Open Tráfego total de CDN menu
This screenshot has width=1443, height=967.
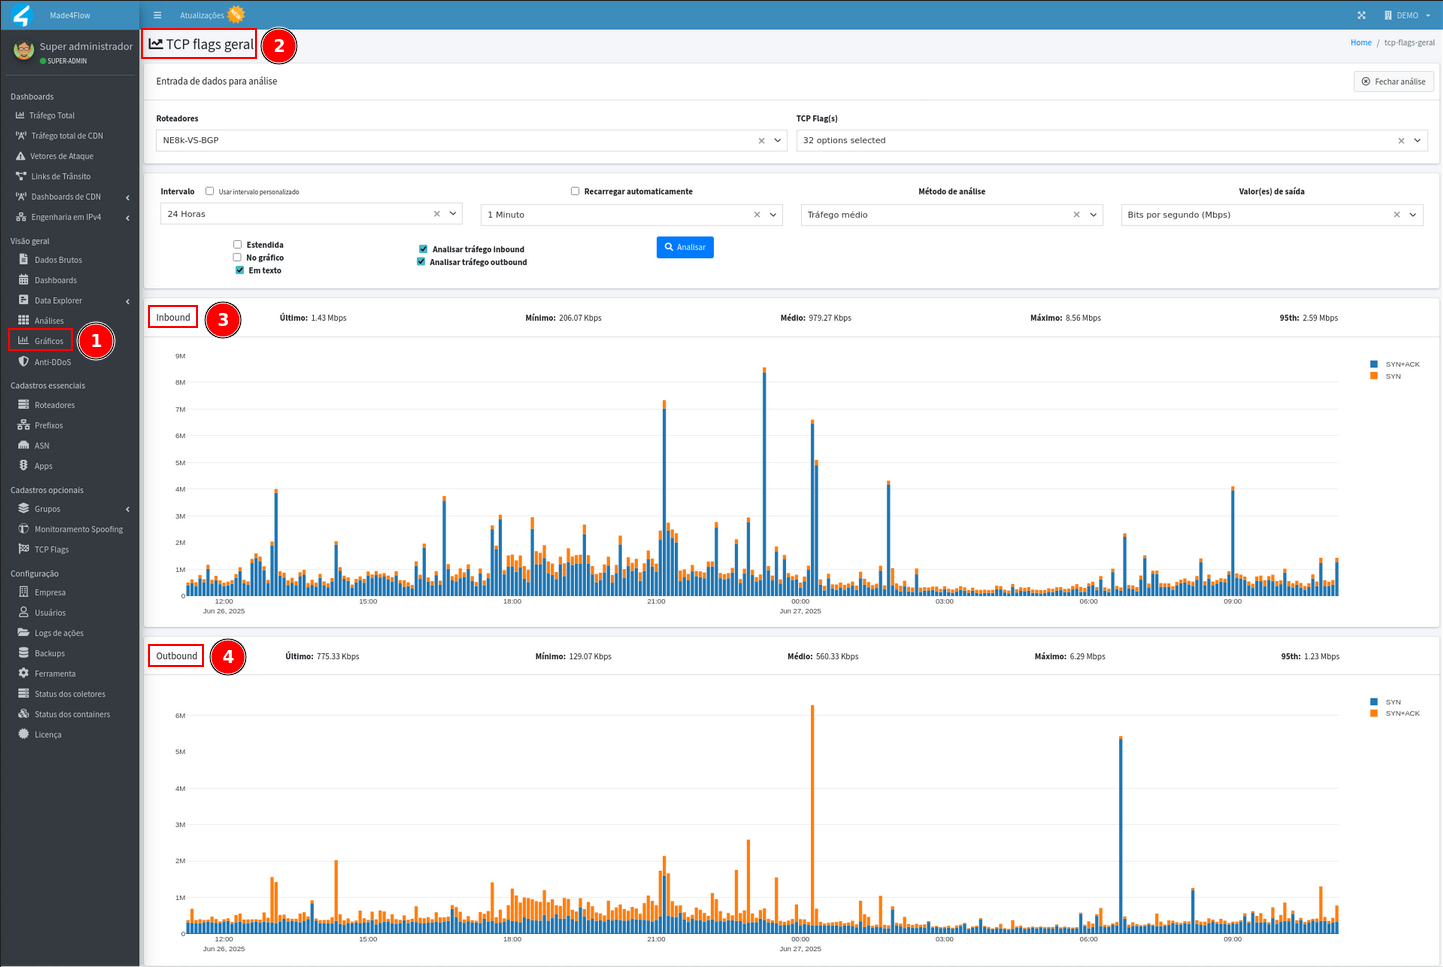click(x=69, y=136)
